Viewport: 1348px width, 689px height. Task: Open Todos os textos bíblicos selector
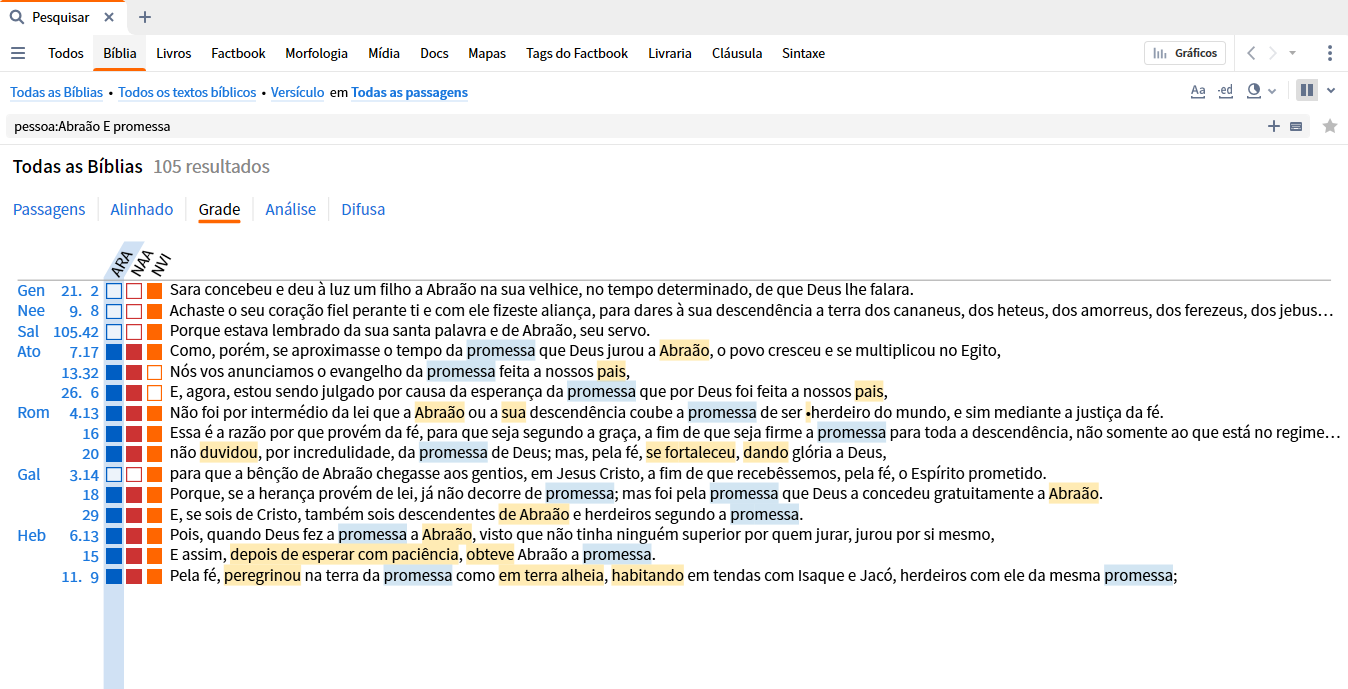[187, 92]
